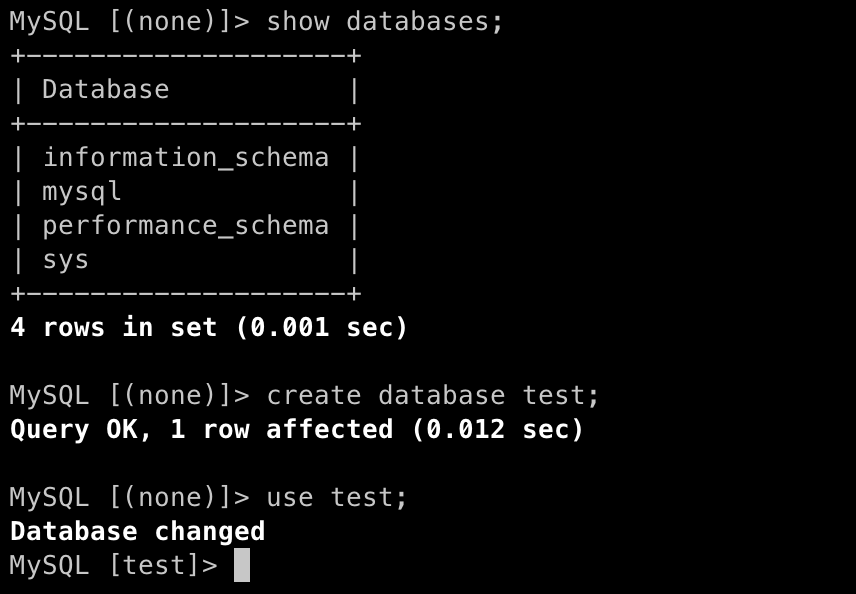Click the terminal cursor block
The width and height of the screenshot is (856, 594).
242,565
